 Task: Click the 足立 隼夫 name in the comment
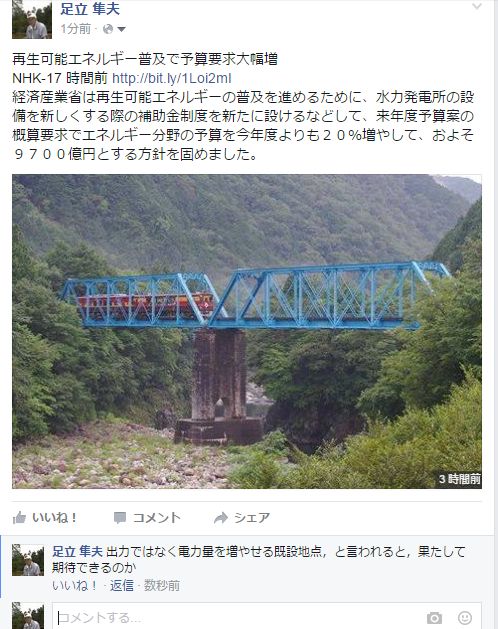tap(77, 552)
